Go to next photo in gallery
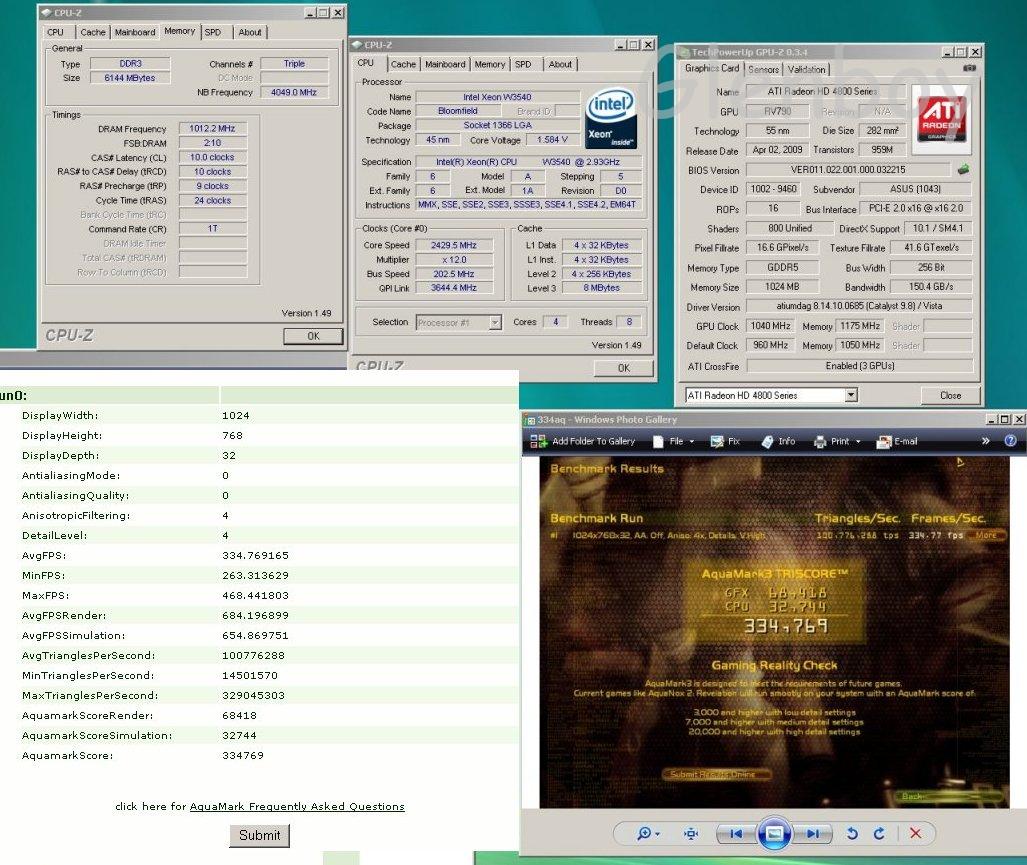Image resolution: width=1027 pixels, height=865 pixels. pos(815,833)
